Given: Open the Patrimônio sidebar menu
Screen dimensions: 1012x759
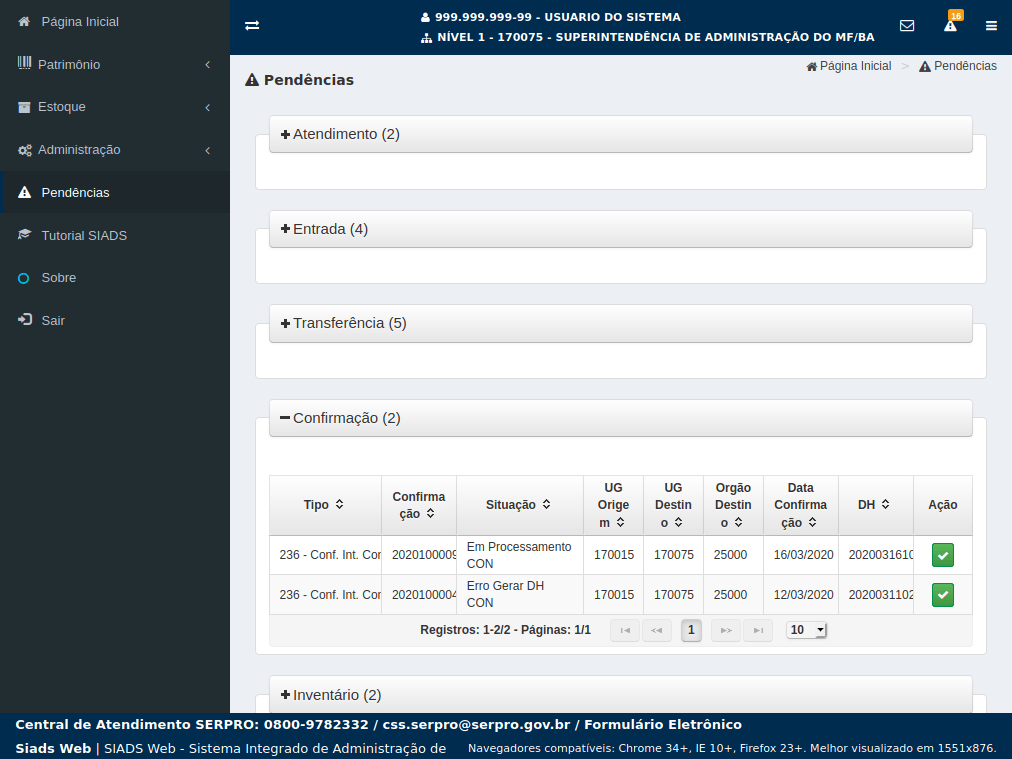Looking at the screenshot, I should pos(115,65).
